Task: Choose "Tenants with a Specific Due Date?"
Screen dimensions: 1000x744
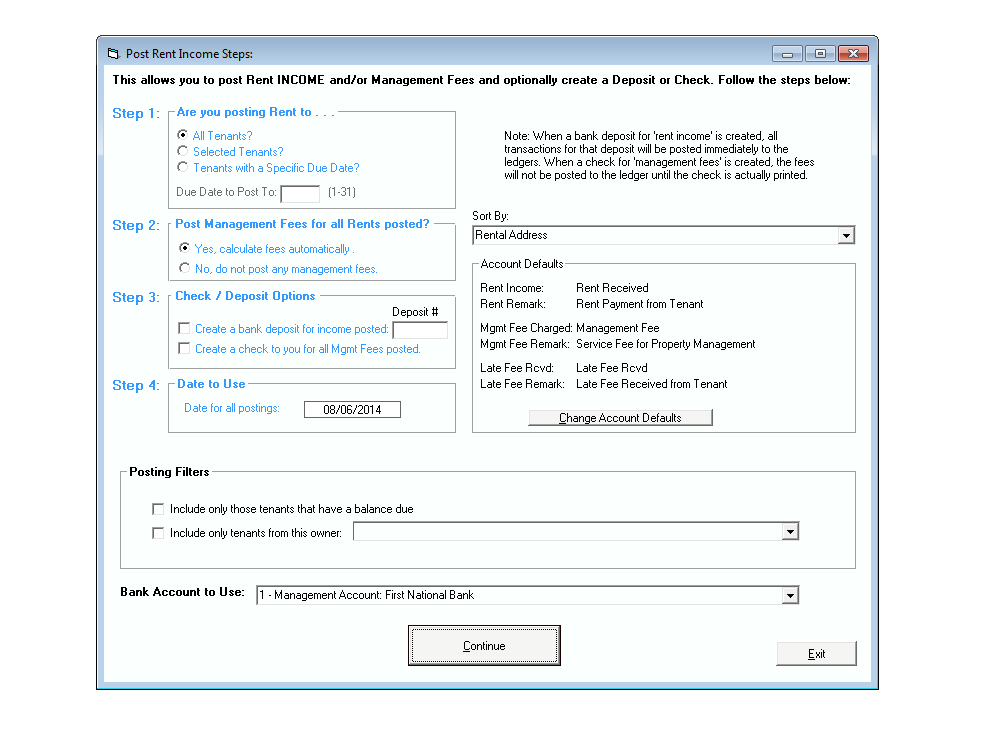Action: coord(182,168)
